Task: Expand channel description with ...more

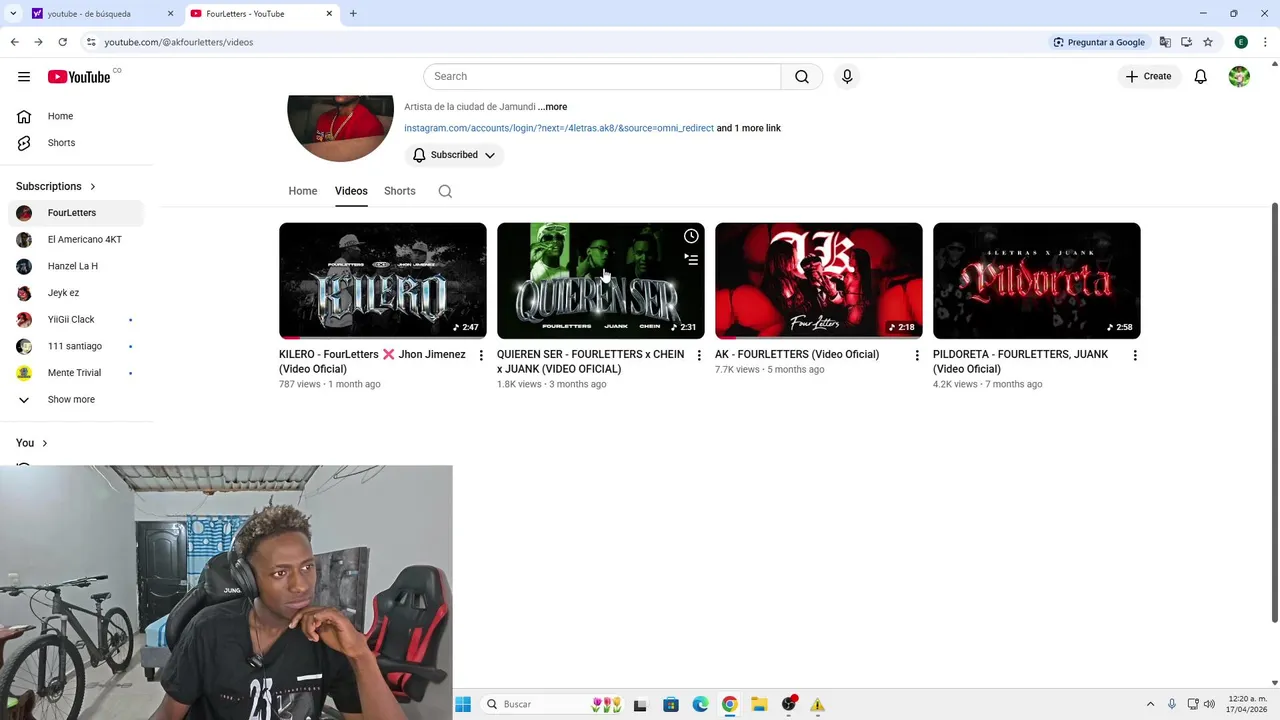Action: click(552, 107)
